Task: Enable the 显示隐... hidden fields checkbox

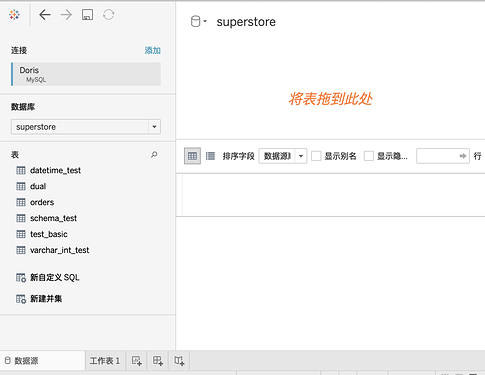Action: point(369,156)
